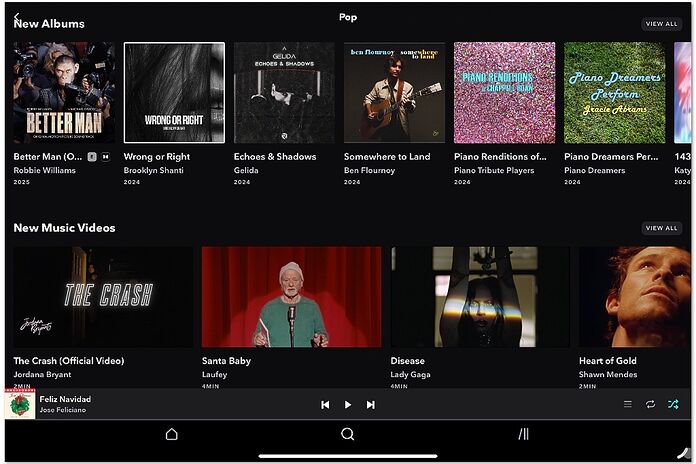Image resolution: width=696 pixels, height=464 pixels.
Task: View all New Music Videos
Action: 661,228
